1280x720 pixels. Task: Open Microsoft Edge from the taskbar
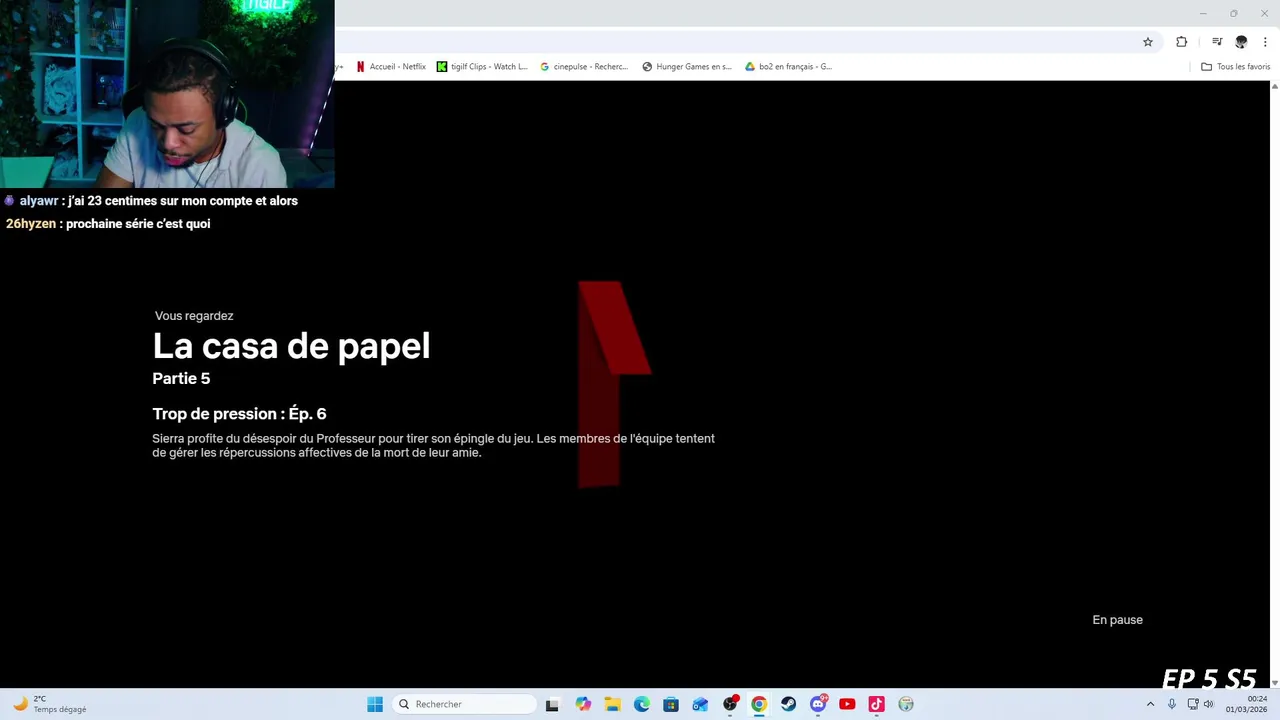[x=642, y=704]
